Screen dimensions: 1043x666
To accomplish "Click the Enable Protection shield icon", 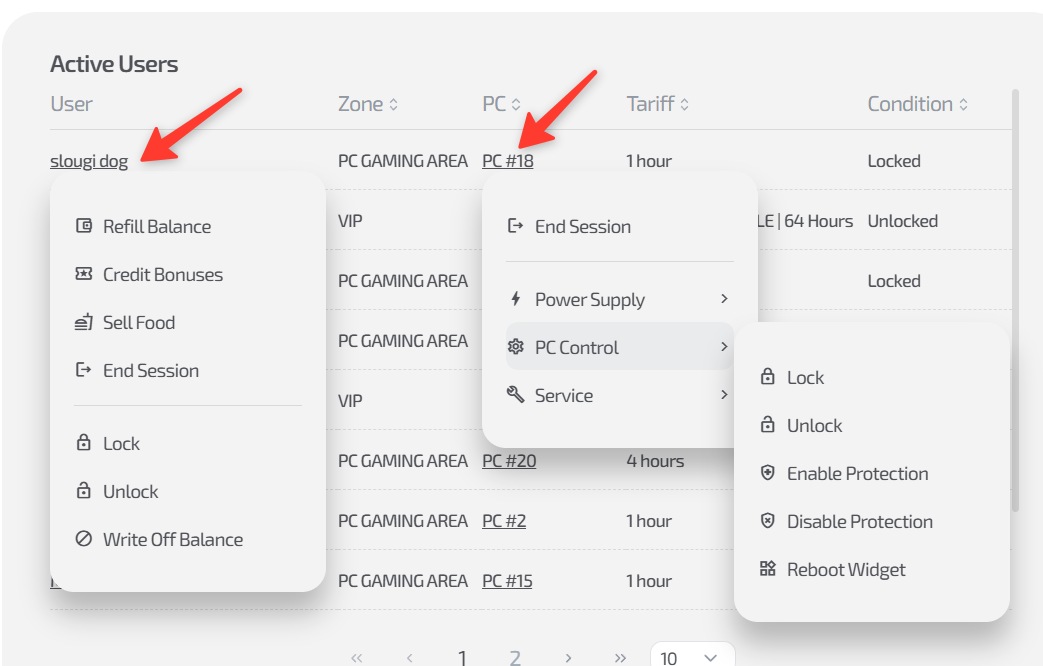I will pyautogui.click(x=768, y=473).
